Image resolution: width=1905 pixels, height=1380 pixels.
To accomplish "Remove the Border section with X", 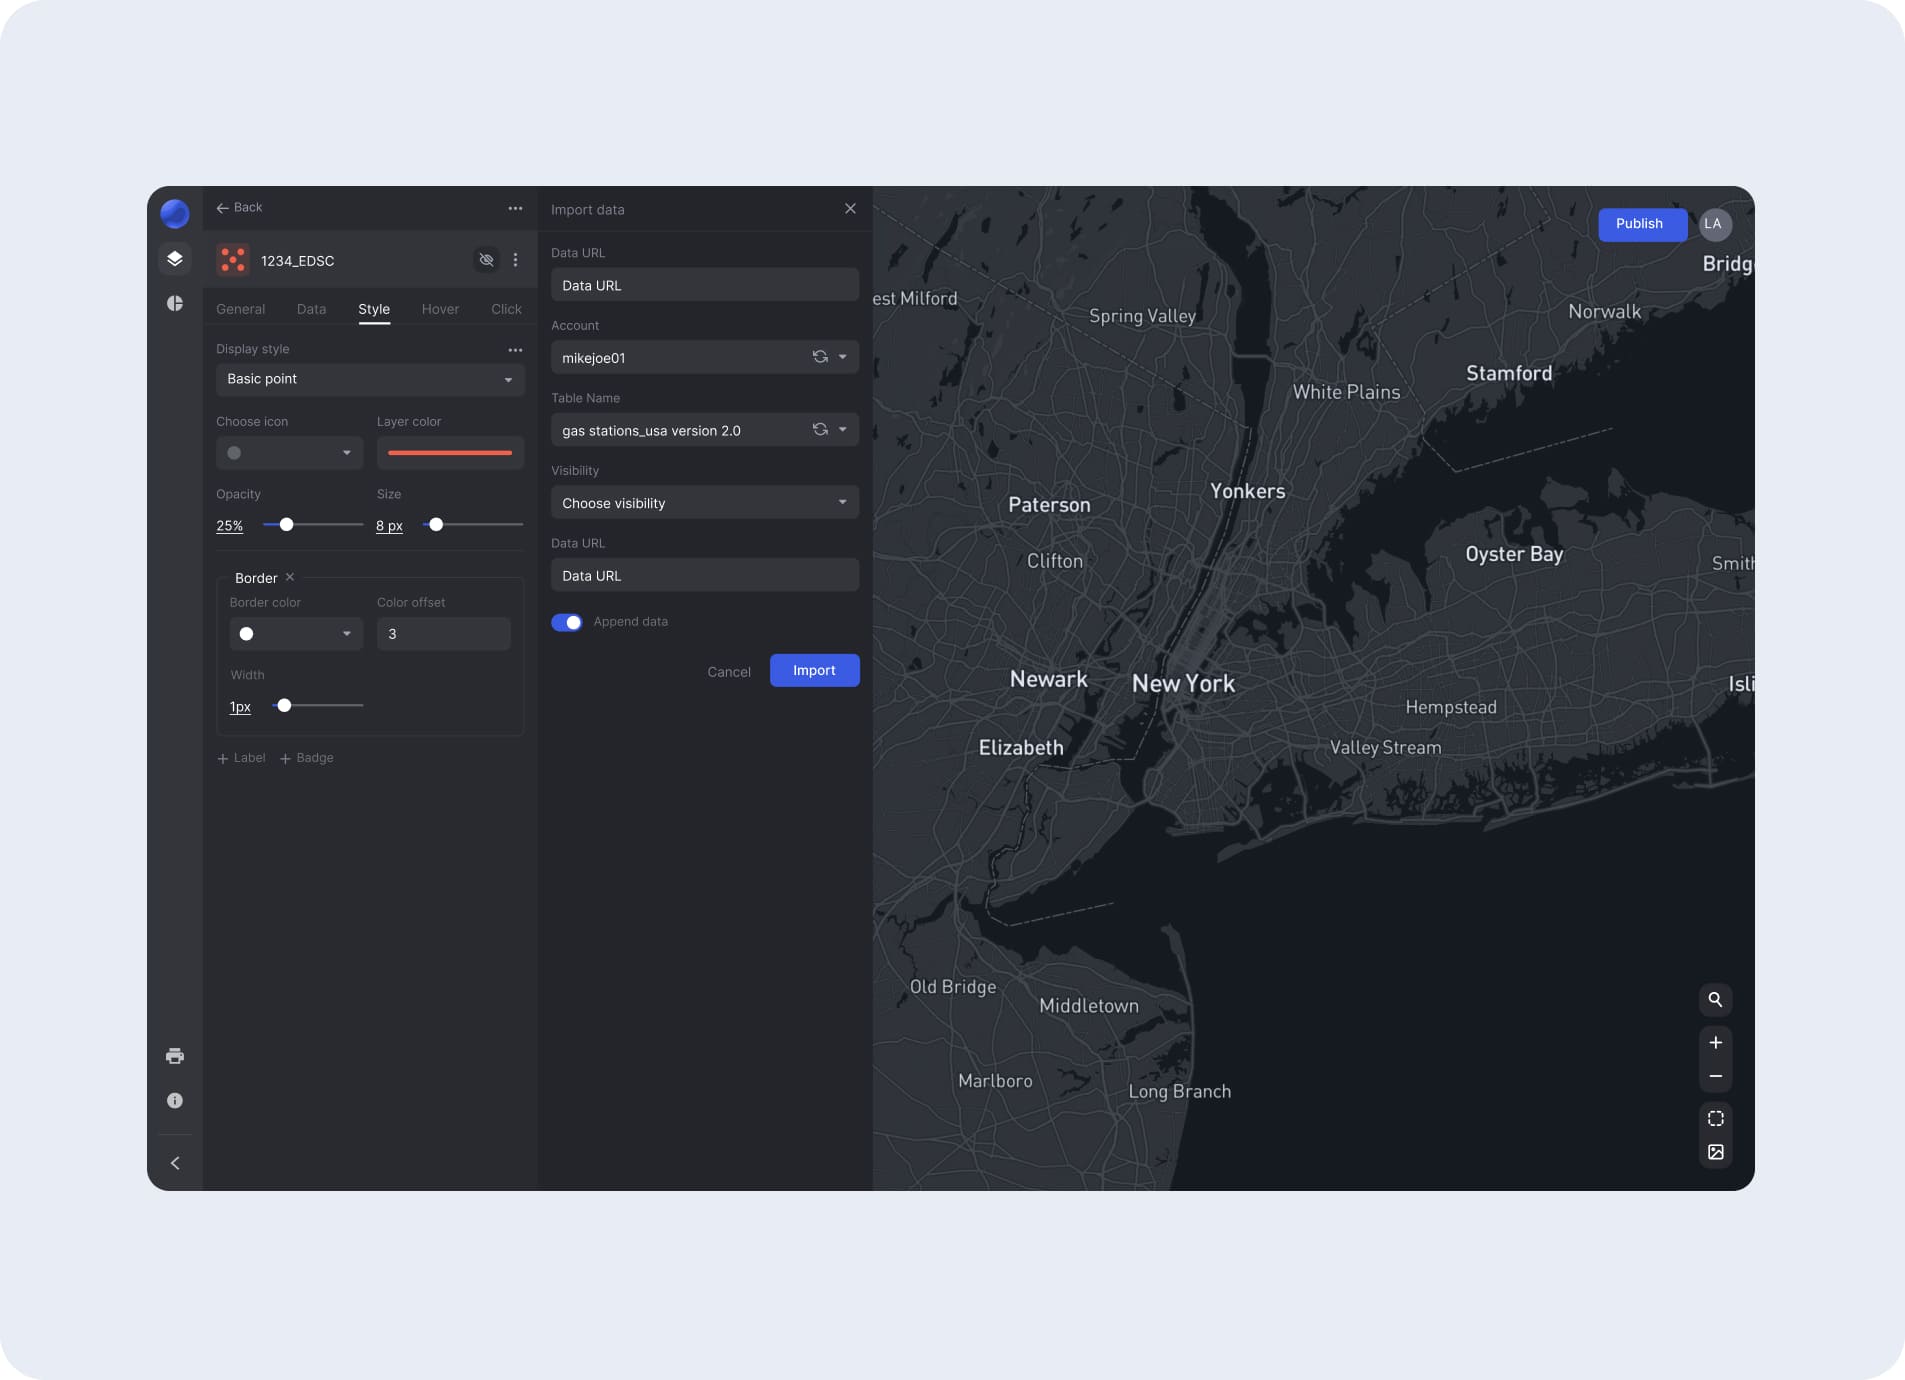I will [290, 577].
